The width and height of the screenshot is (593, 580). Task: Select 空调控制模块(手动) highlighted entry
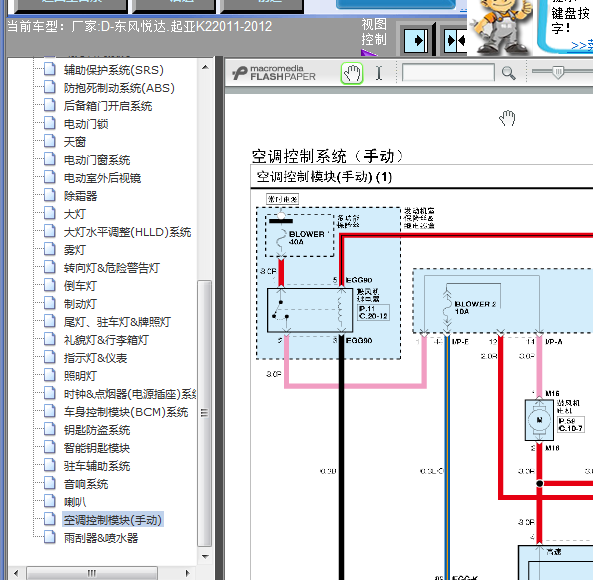pos(113,520)
